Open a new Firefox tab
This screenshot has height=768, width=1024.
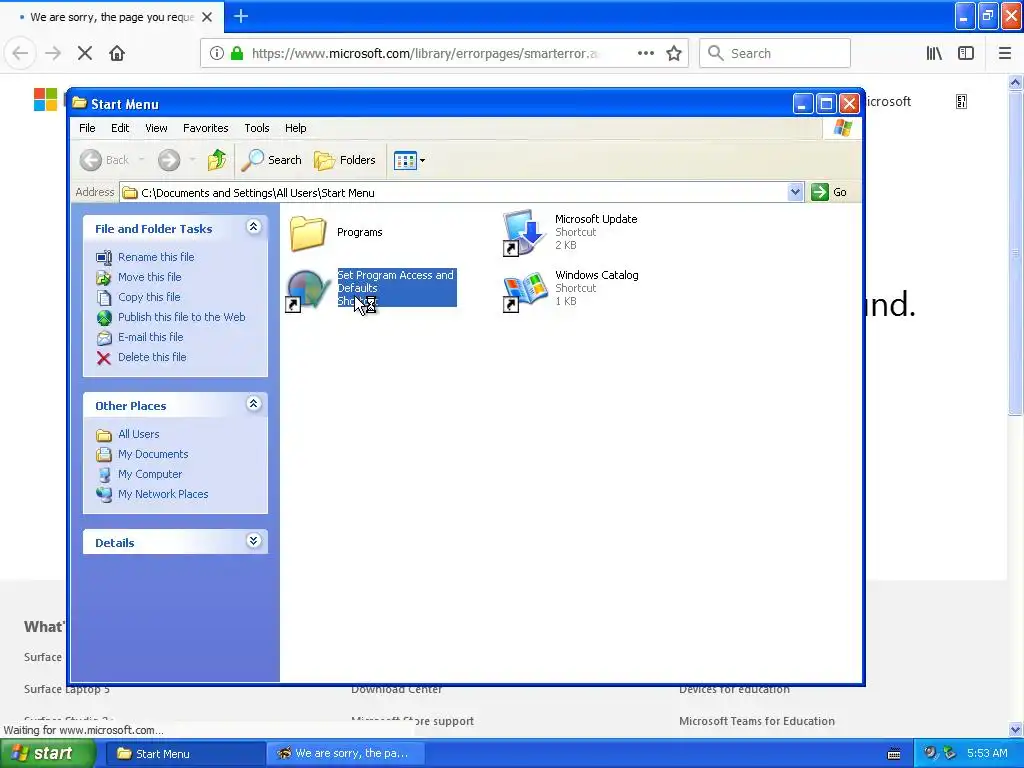241,16
